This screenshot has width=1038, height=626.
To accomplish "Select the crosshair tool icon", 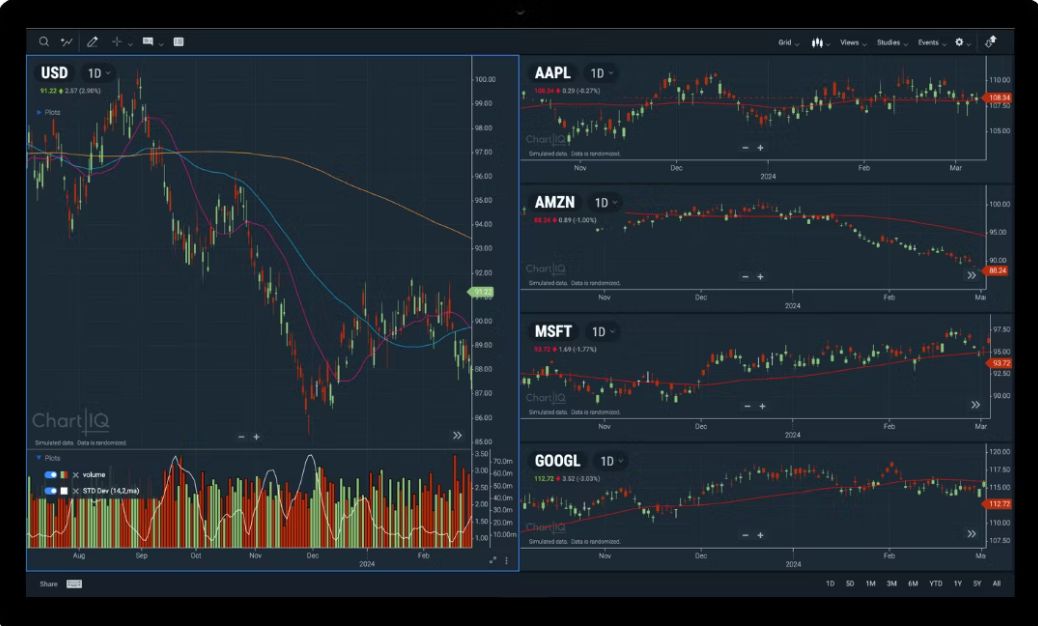I will (x=117, y=42).
